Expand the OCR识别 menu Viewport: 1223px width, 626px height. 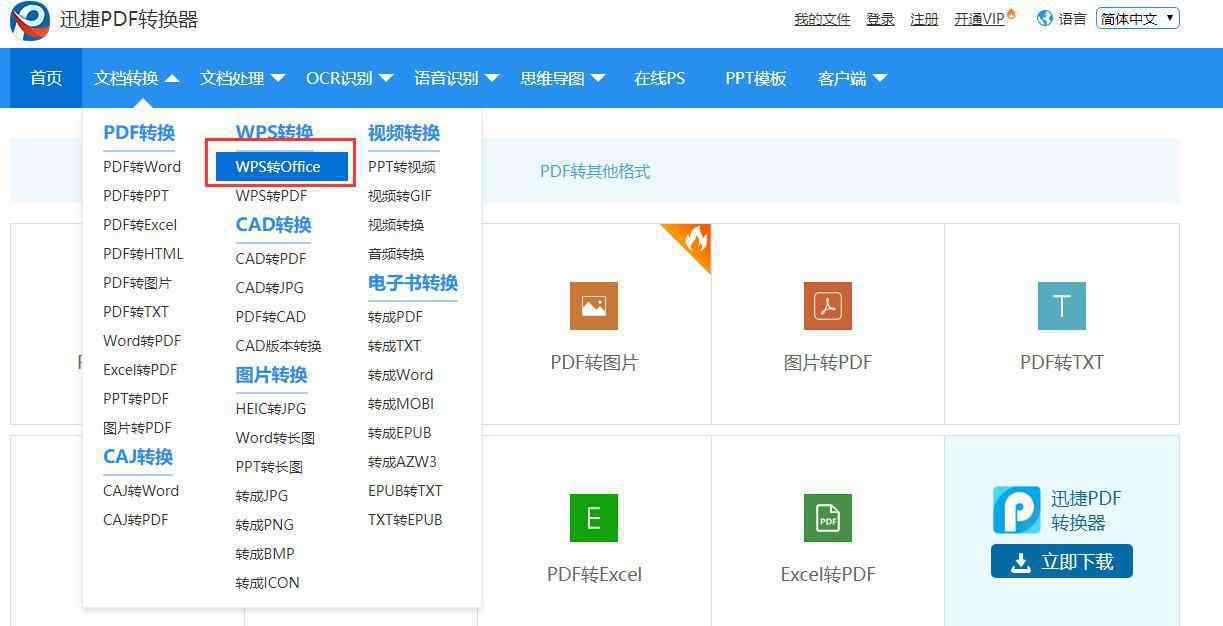tap(349, 78)
